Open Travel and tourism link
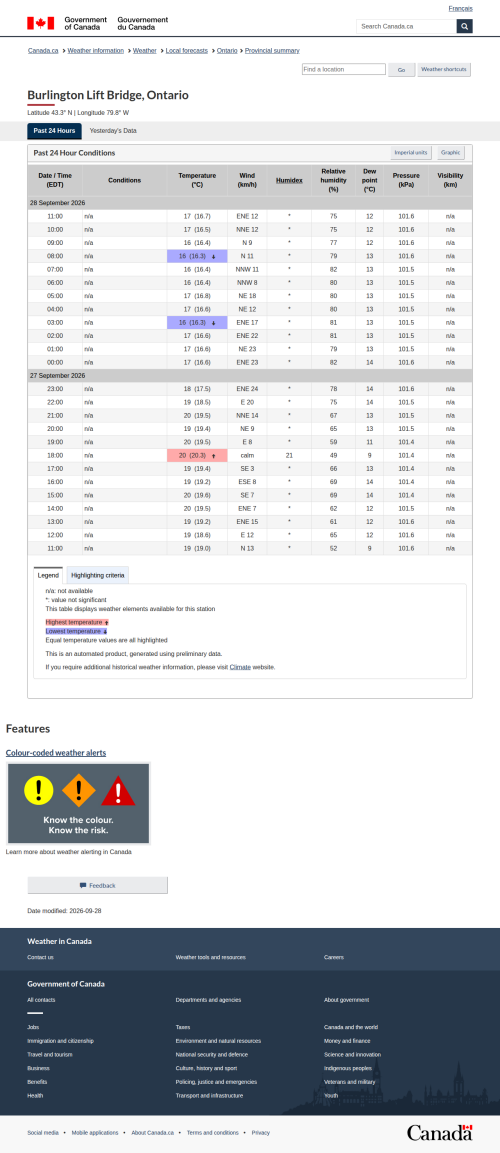 coord(51,1054)
